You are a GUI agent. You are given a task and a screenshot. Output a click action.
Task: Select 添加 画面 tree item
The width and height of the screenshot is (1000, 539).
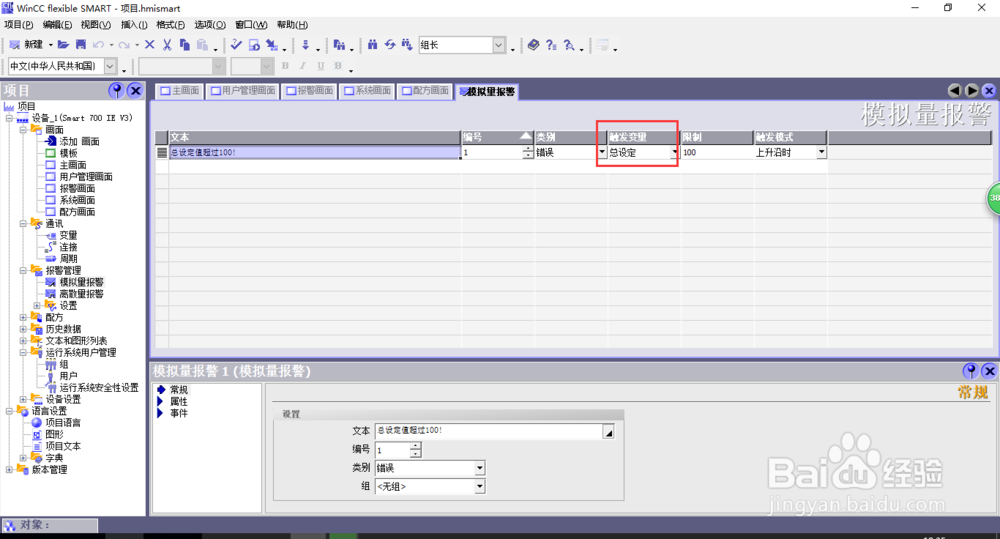click(x=79, y=142)
